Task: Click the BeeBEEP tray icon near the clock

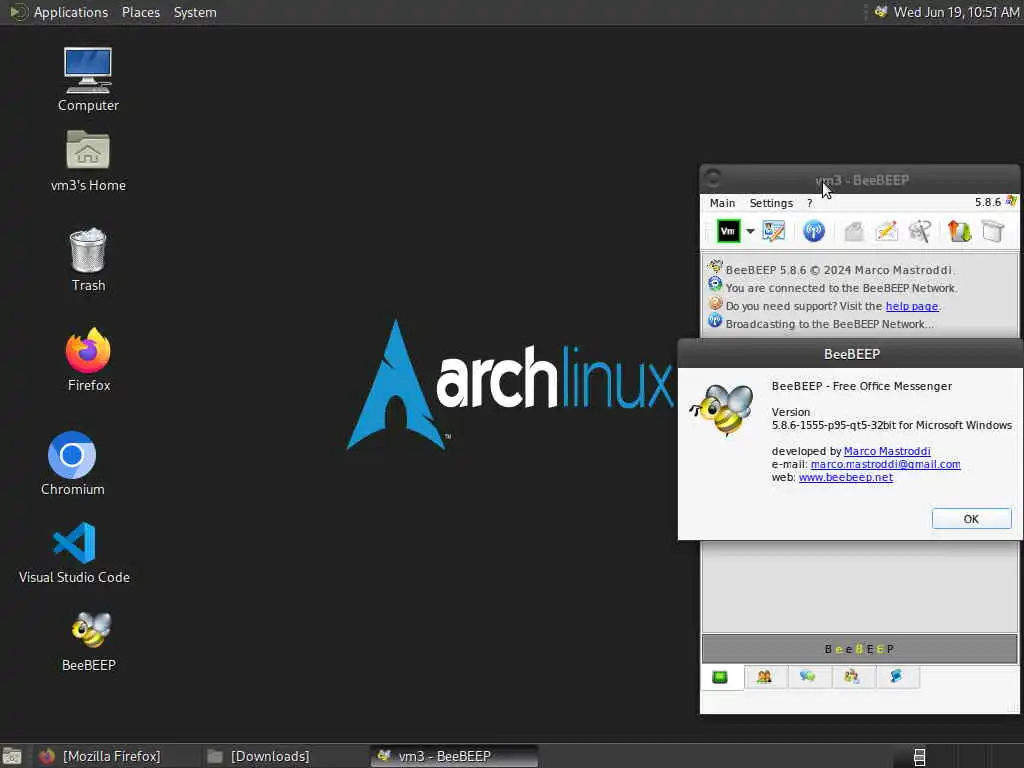Action: pos(880,12)
